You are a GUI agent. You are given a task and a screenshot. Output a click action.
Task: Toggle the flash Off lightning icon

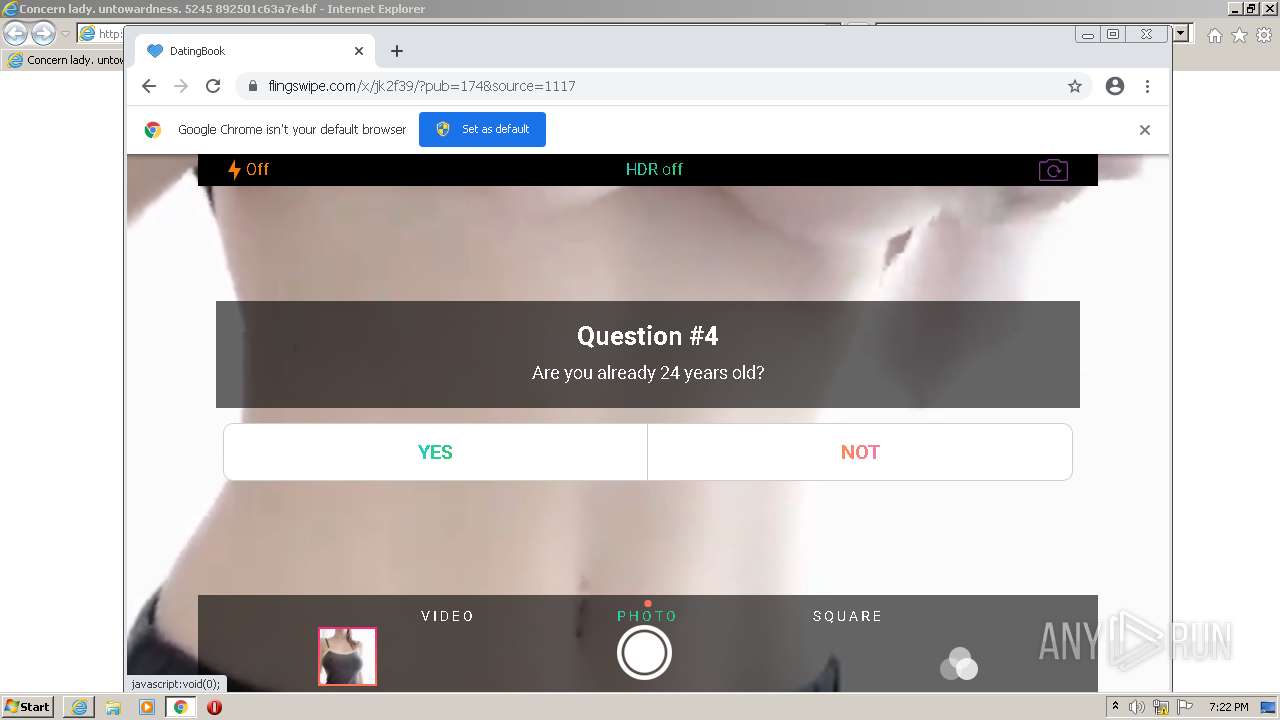point(249,170)
